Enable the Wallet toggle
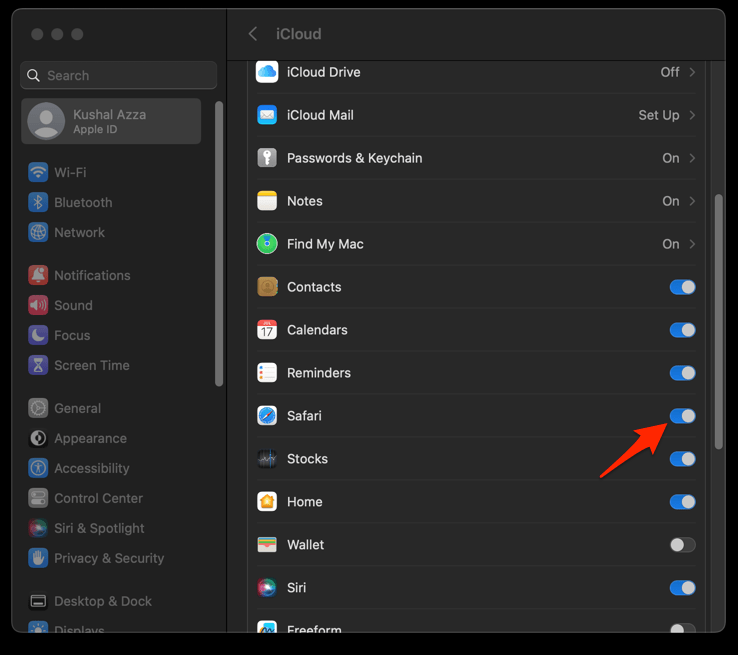The width and height of the screenshot is (738, 655). coord(682,545)
